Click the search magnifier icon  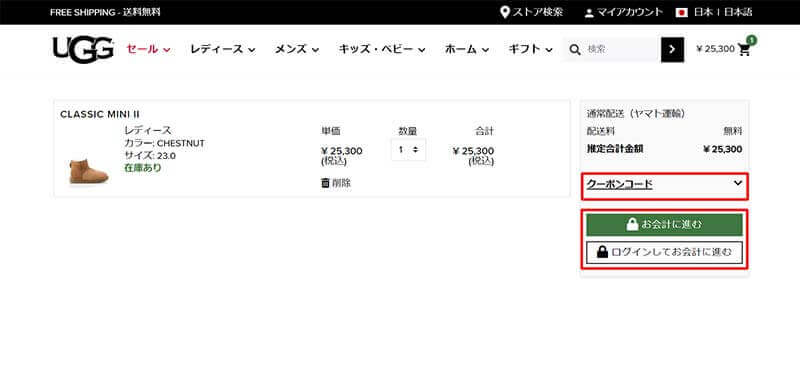(x=575, y=49)
